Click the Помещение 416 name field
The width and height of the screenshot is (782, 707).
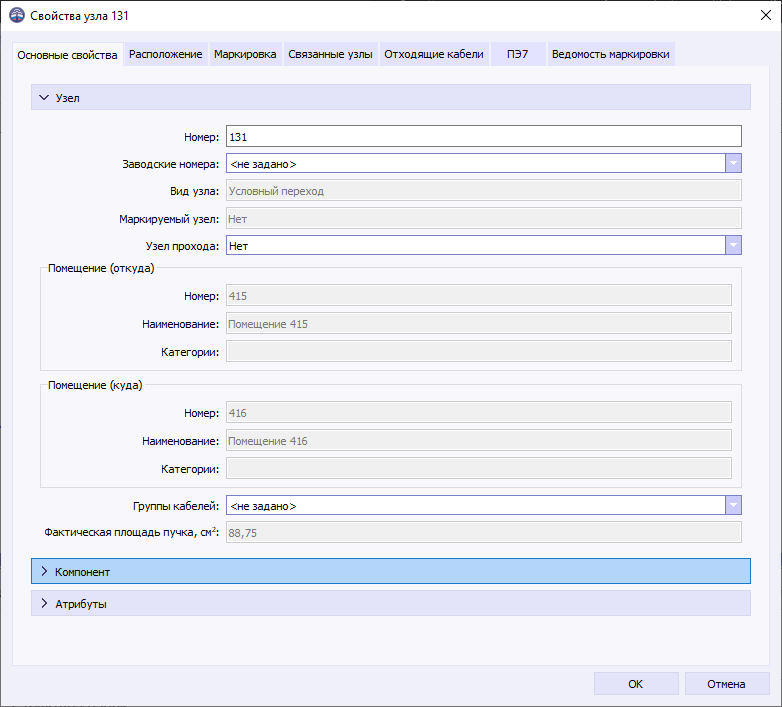(x=479, y=441)
